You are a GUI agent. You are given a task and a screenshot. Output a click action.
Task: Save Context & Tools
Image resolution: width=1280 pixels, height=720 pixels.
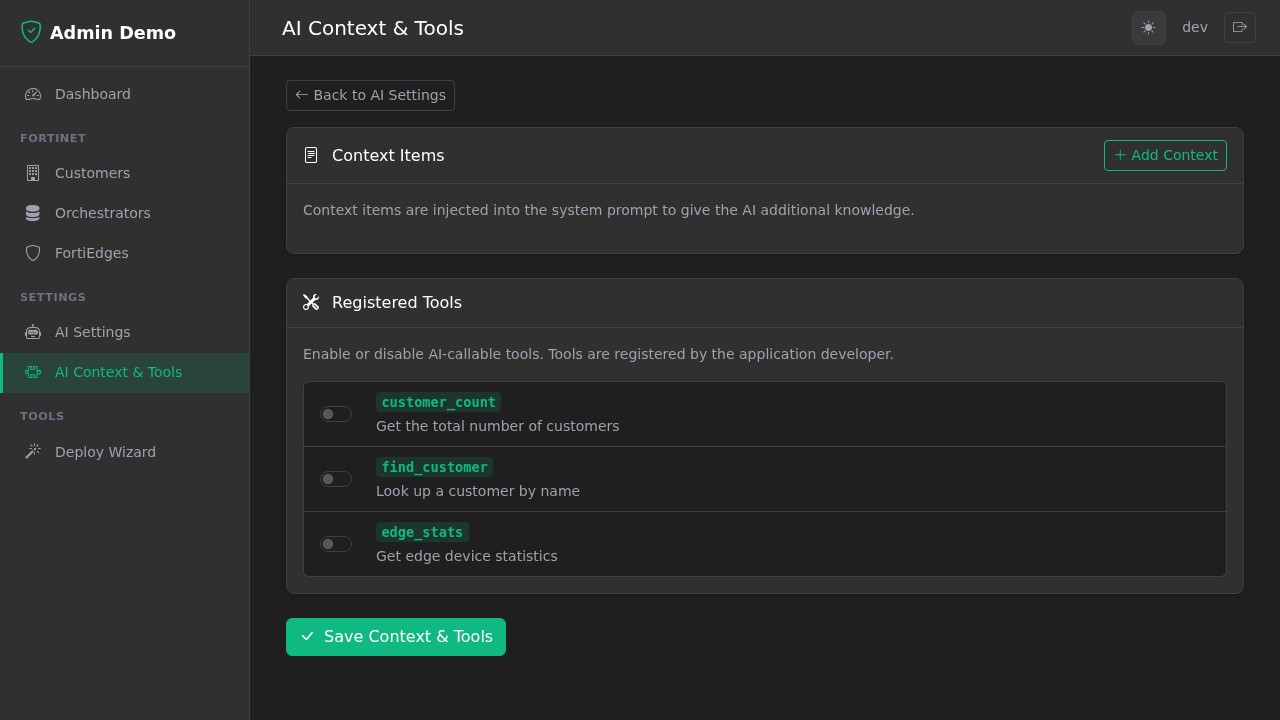396,637
